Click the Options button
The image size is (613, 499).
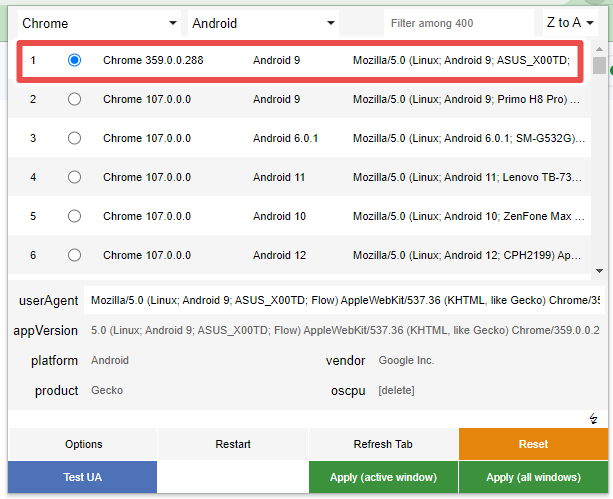point(83,444)
